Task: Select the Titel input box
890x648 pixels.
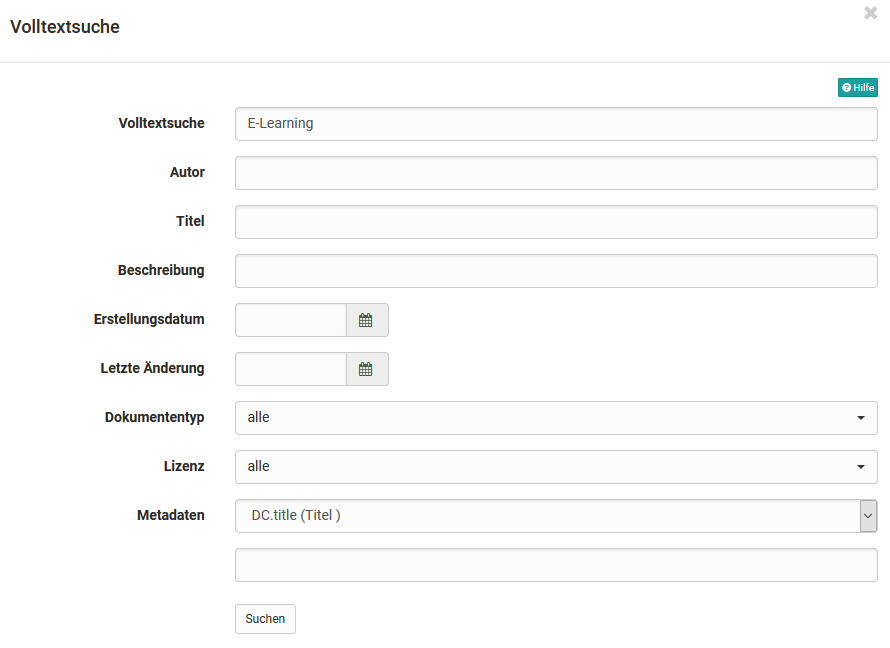Action: click(555, 222)
